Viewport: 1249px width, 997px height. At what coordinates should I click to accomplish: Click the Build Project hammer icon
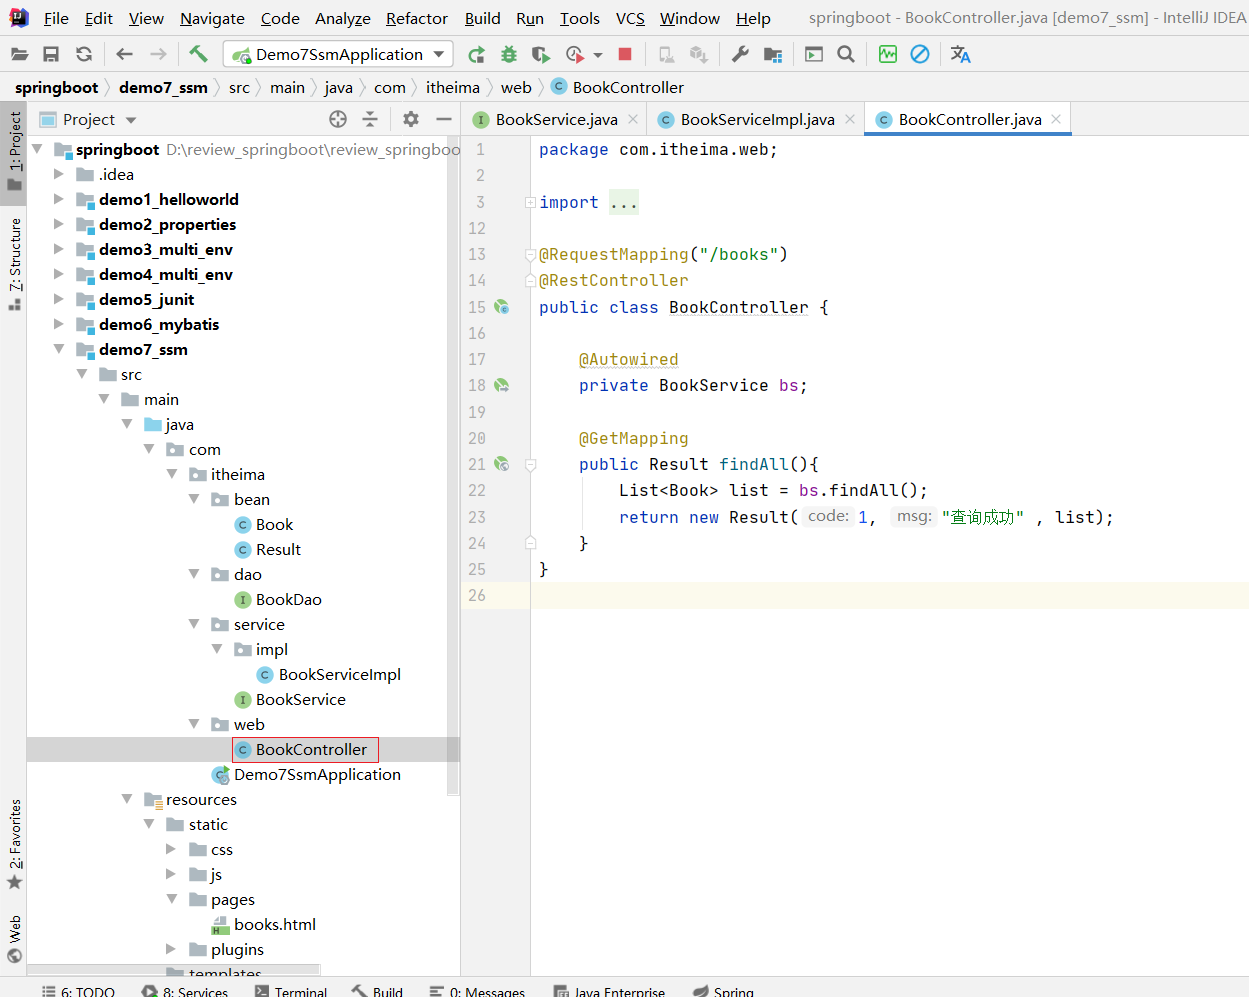[x=198, y=54]
